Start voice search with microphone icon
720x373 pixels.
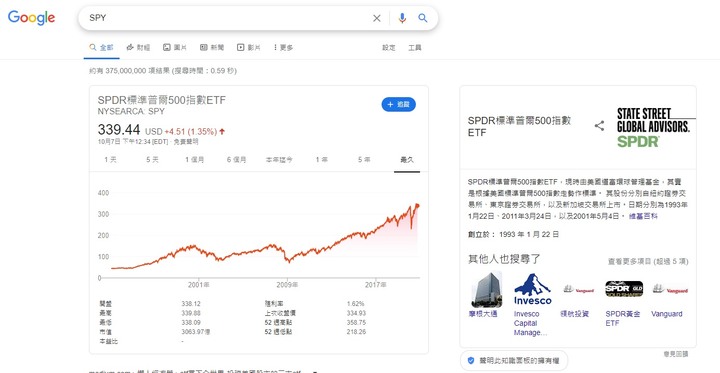coord(402,18)
